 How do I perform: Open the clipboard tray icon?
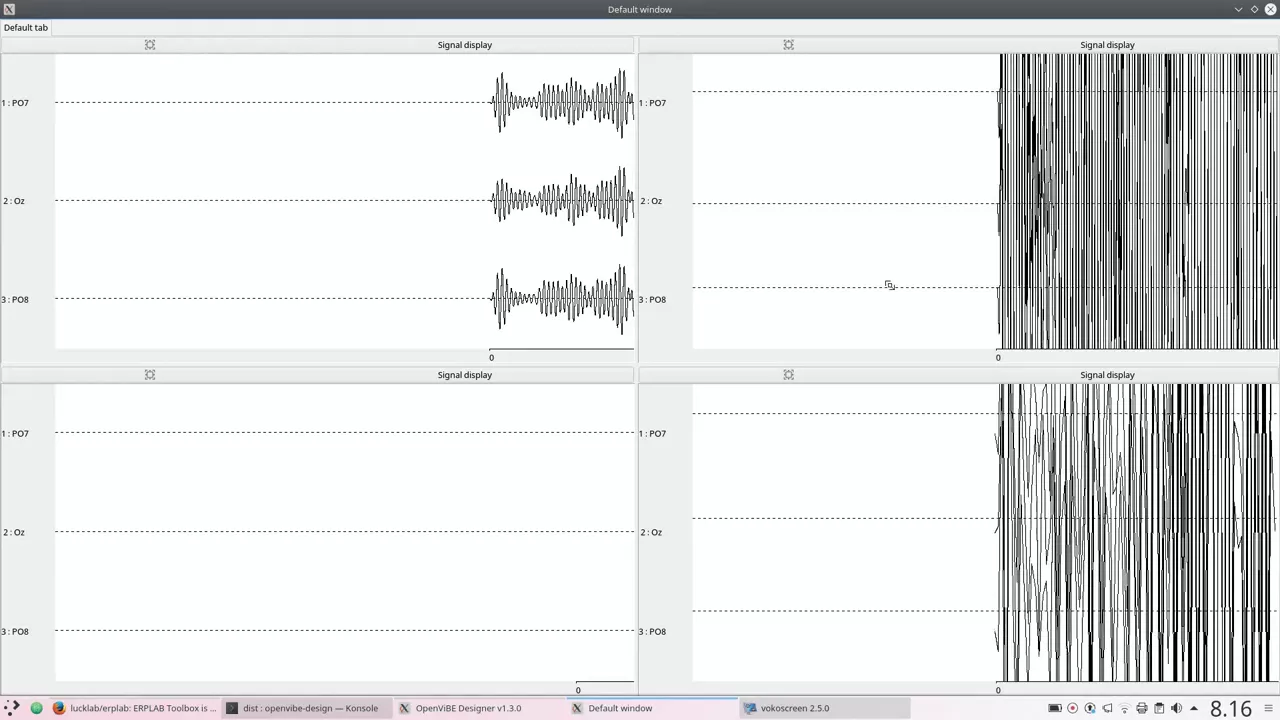[x=1159, y=708]
